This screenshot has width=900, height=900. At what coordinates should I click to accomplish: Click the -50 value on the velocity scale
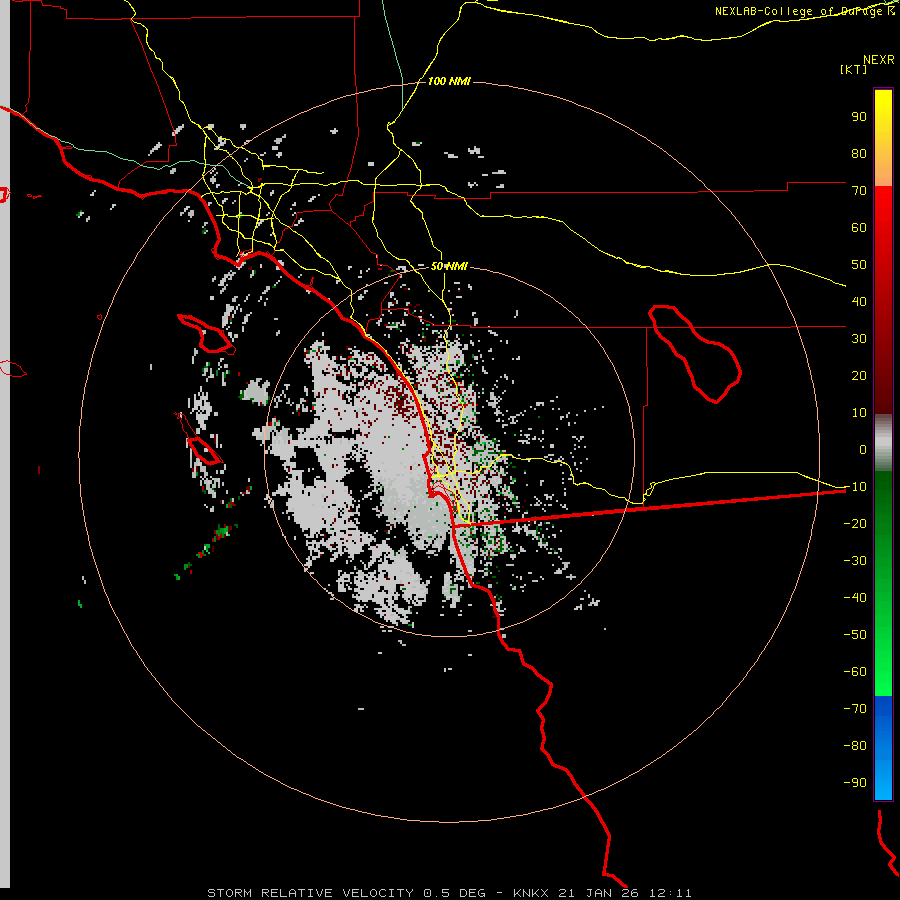click(855, 635)
